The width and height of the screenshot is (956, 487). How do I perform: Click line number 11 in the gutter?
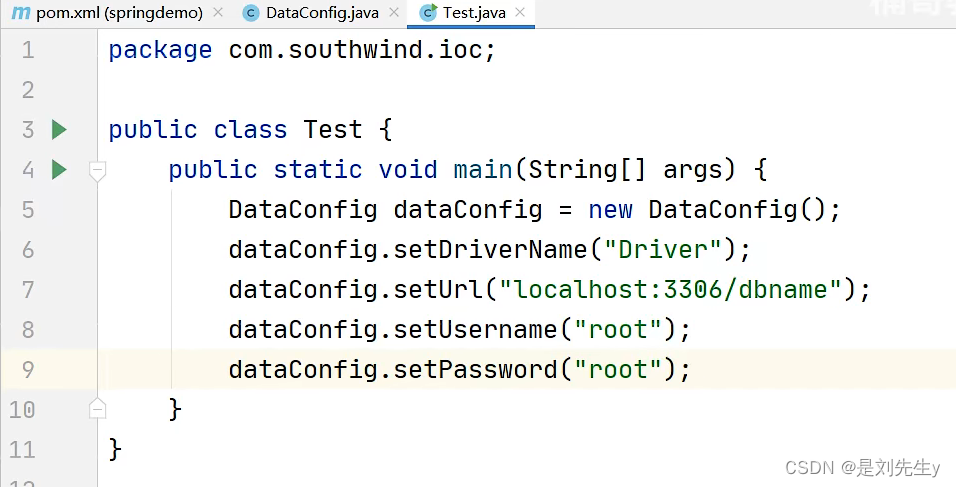click(22, 450)
